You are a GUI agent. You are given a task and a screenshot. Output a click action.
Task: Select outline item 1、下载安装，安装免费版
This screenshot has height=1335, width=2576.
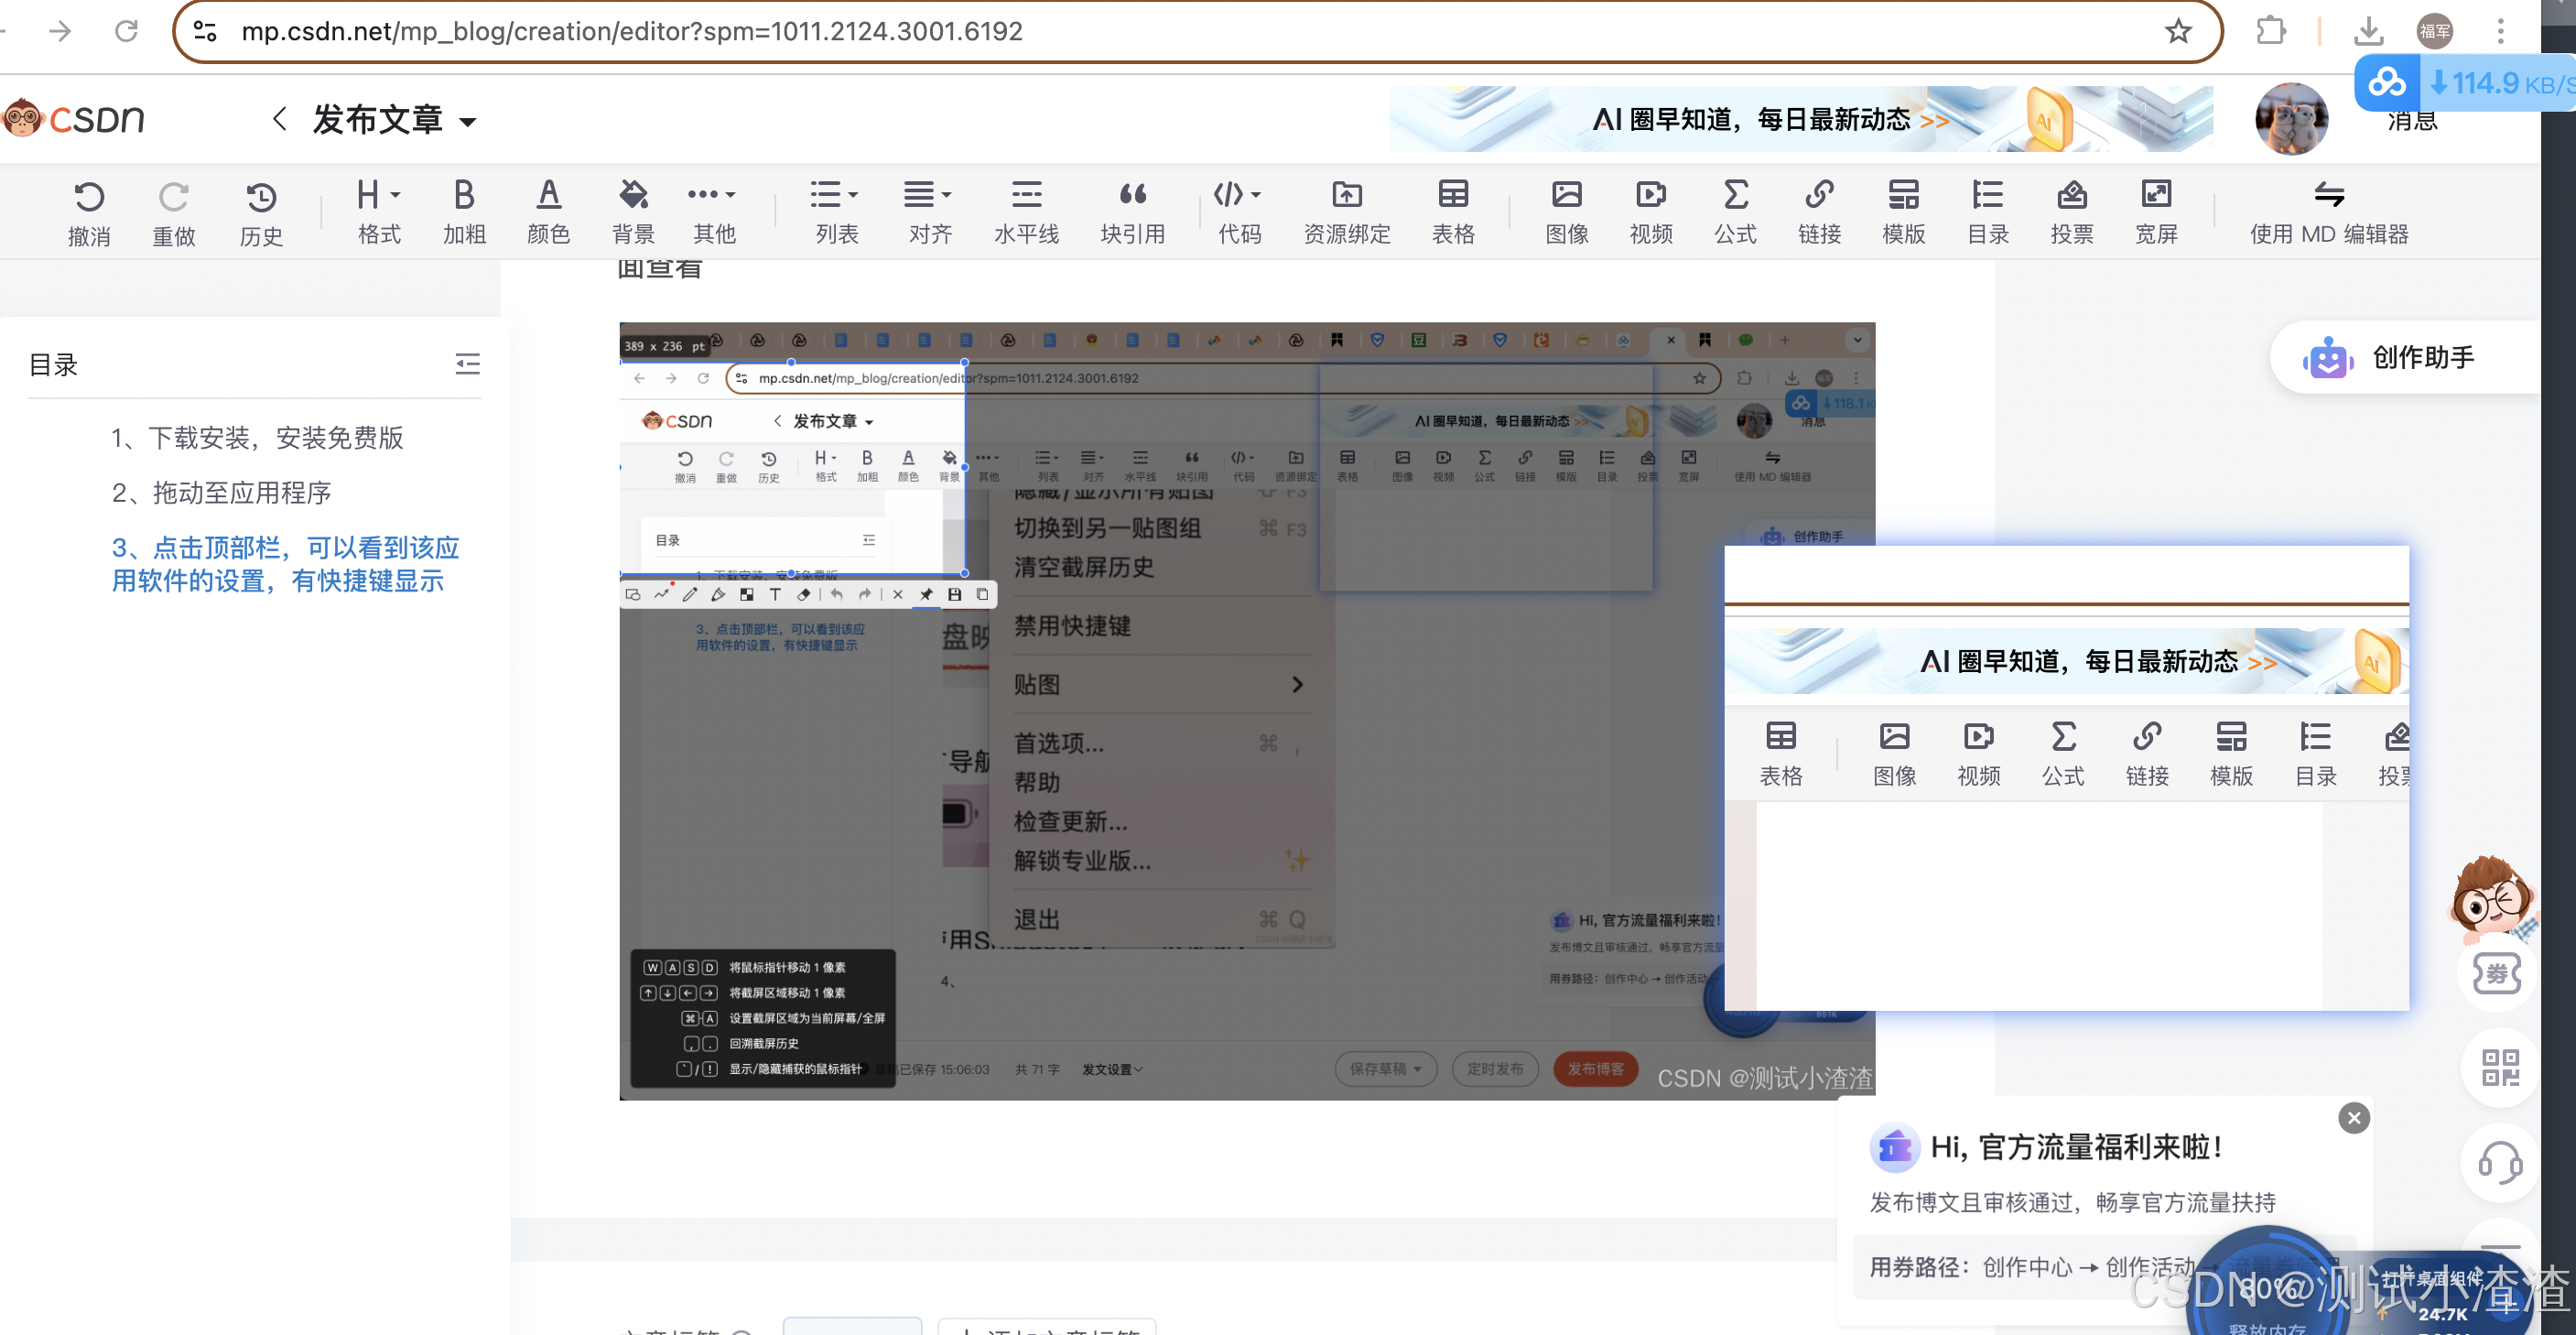click(257, 438)
